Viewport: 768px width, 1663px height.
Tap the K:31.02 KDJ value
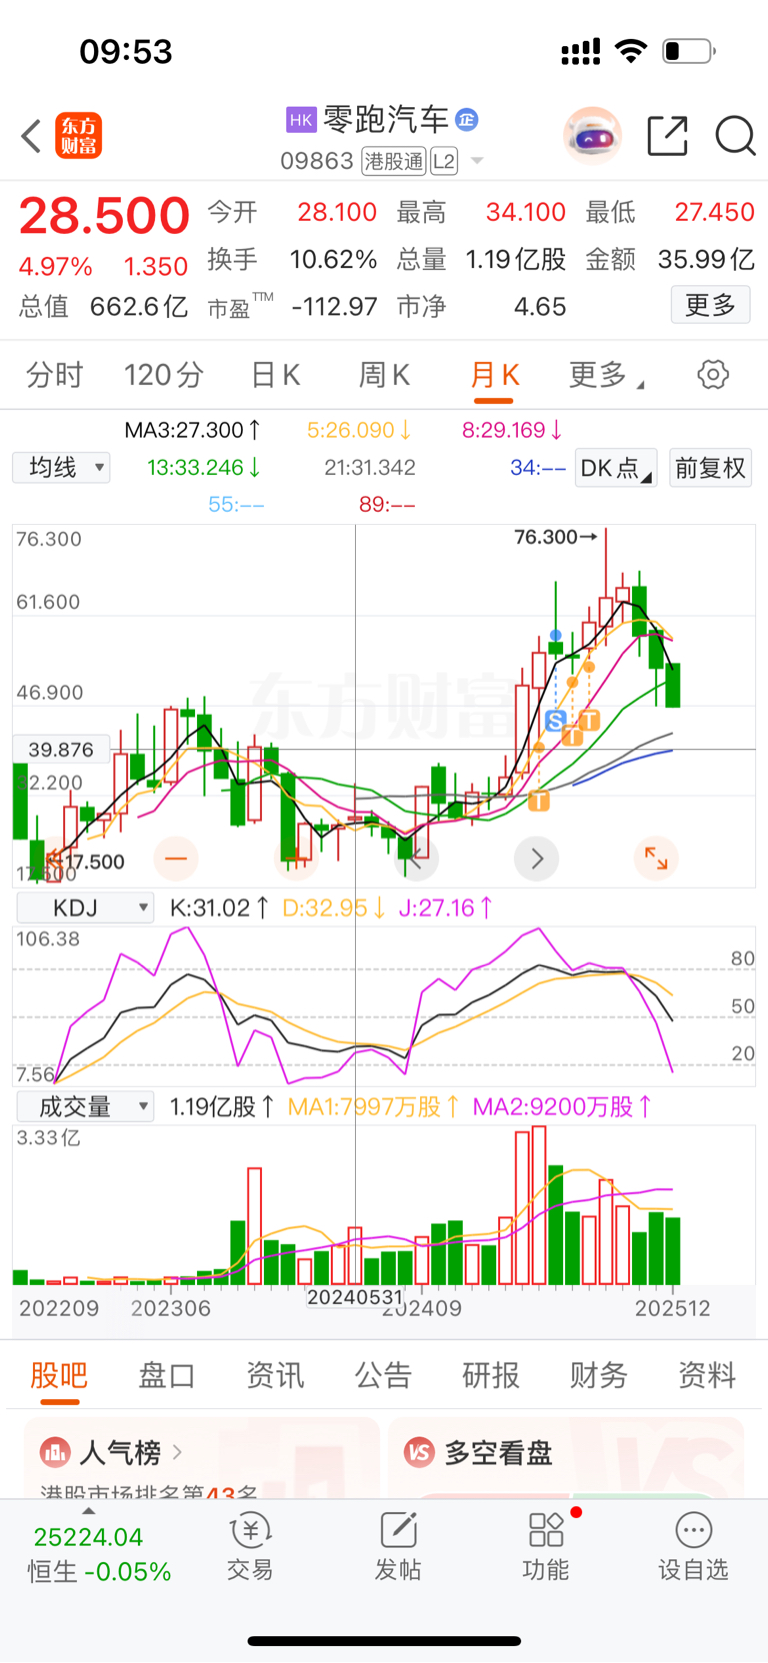click(x=219, y=907)
